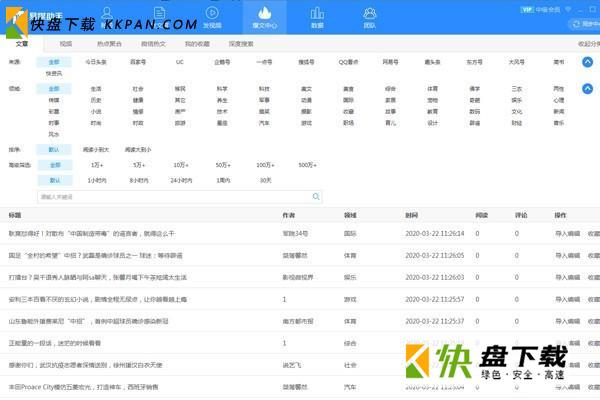Switch to the 视频 tab
This screenshot has width=600, height=400.
point(66,44)
